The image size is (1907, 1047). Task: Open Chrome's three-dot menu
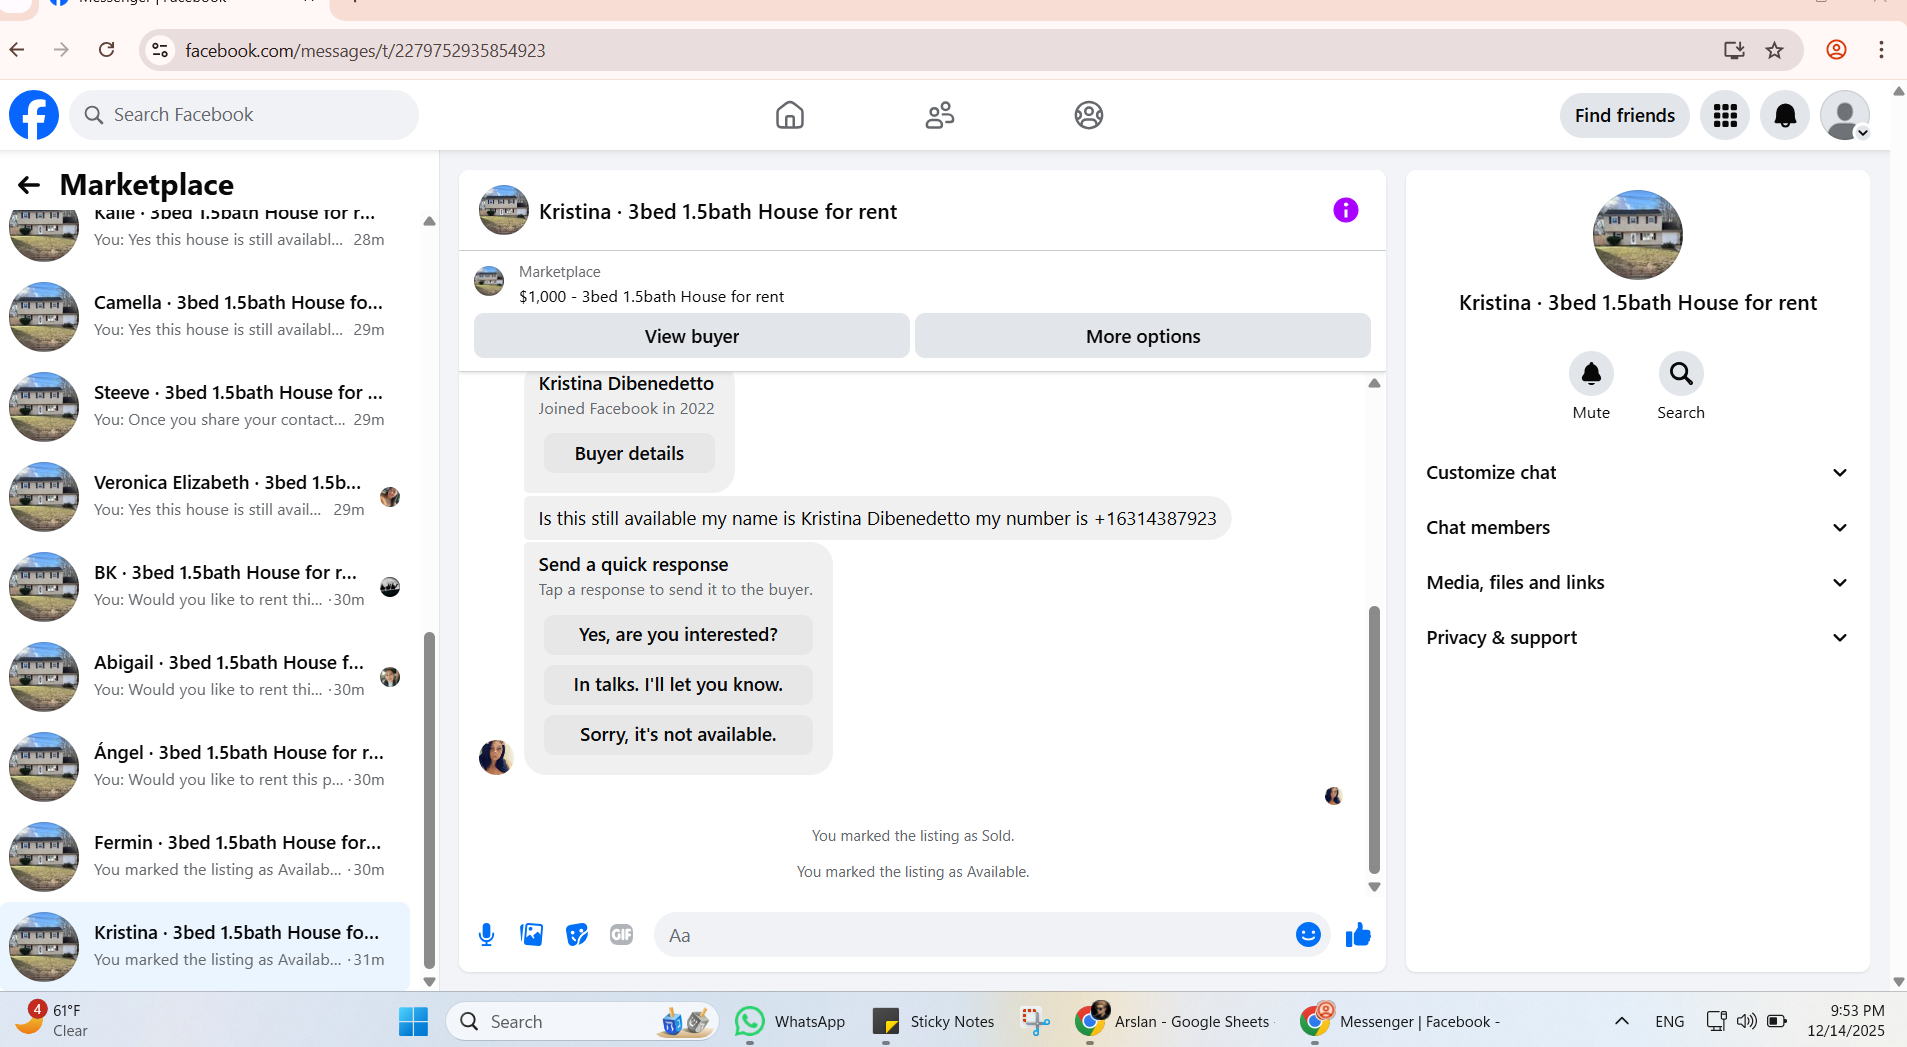click(x=1881, y=50)
